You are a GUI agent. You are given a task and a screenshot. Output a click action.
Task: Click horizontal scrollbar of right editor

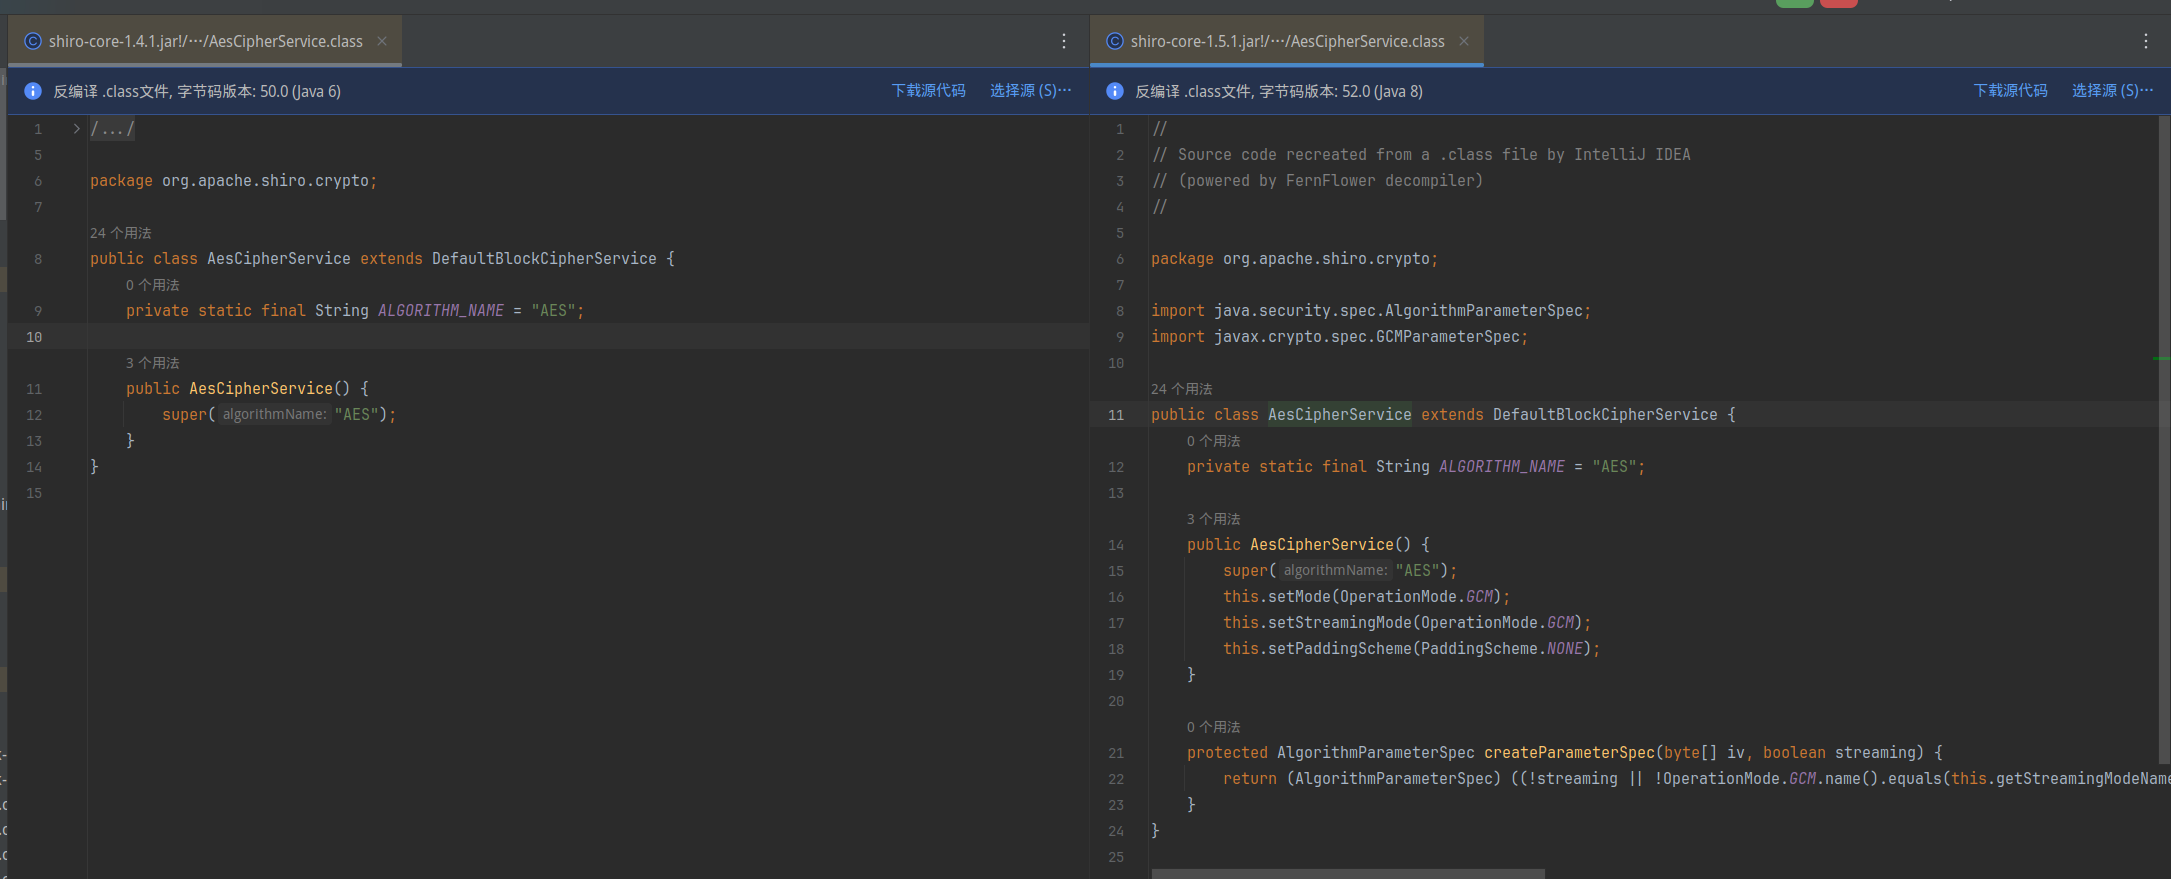point(1348,874)
